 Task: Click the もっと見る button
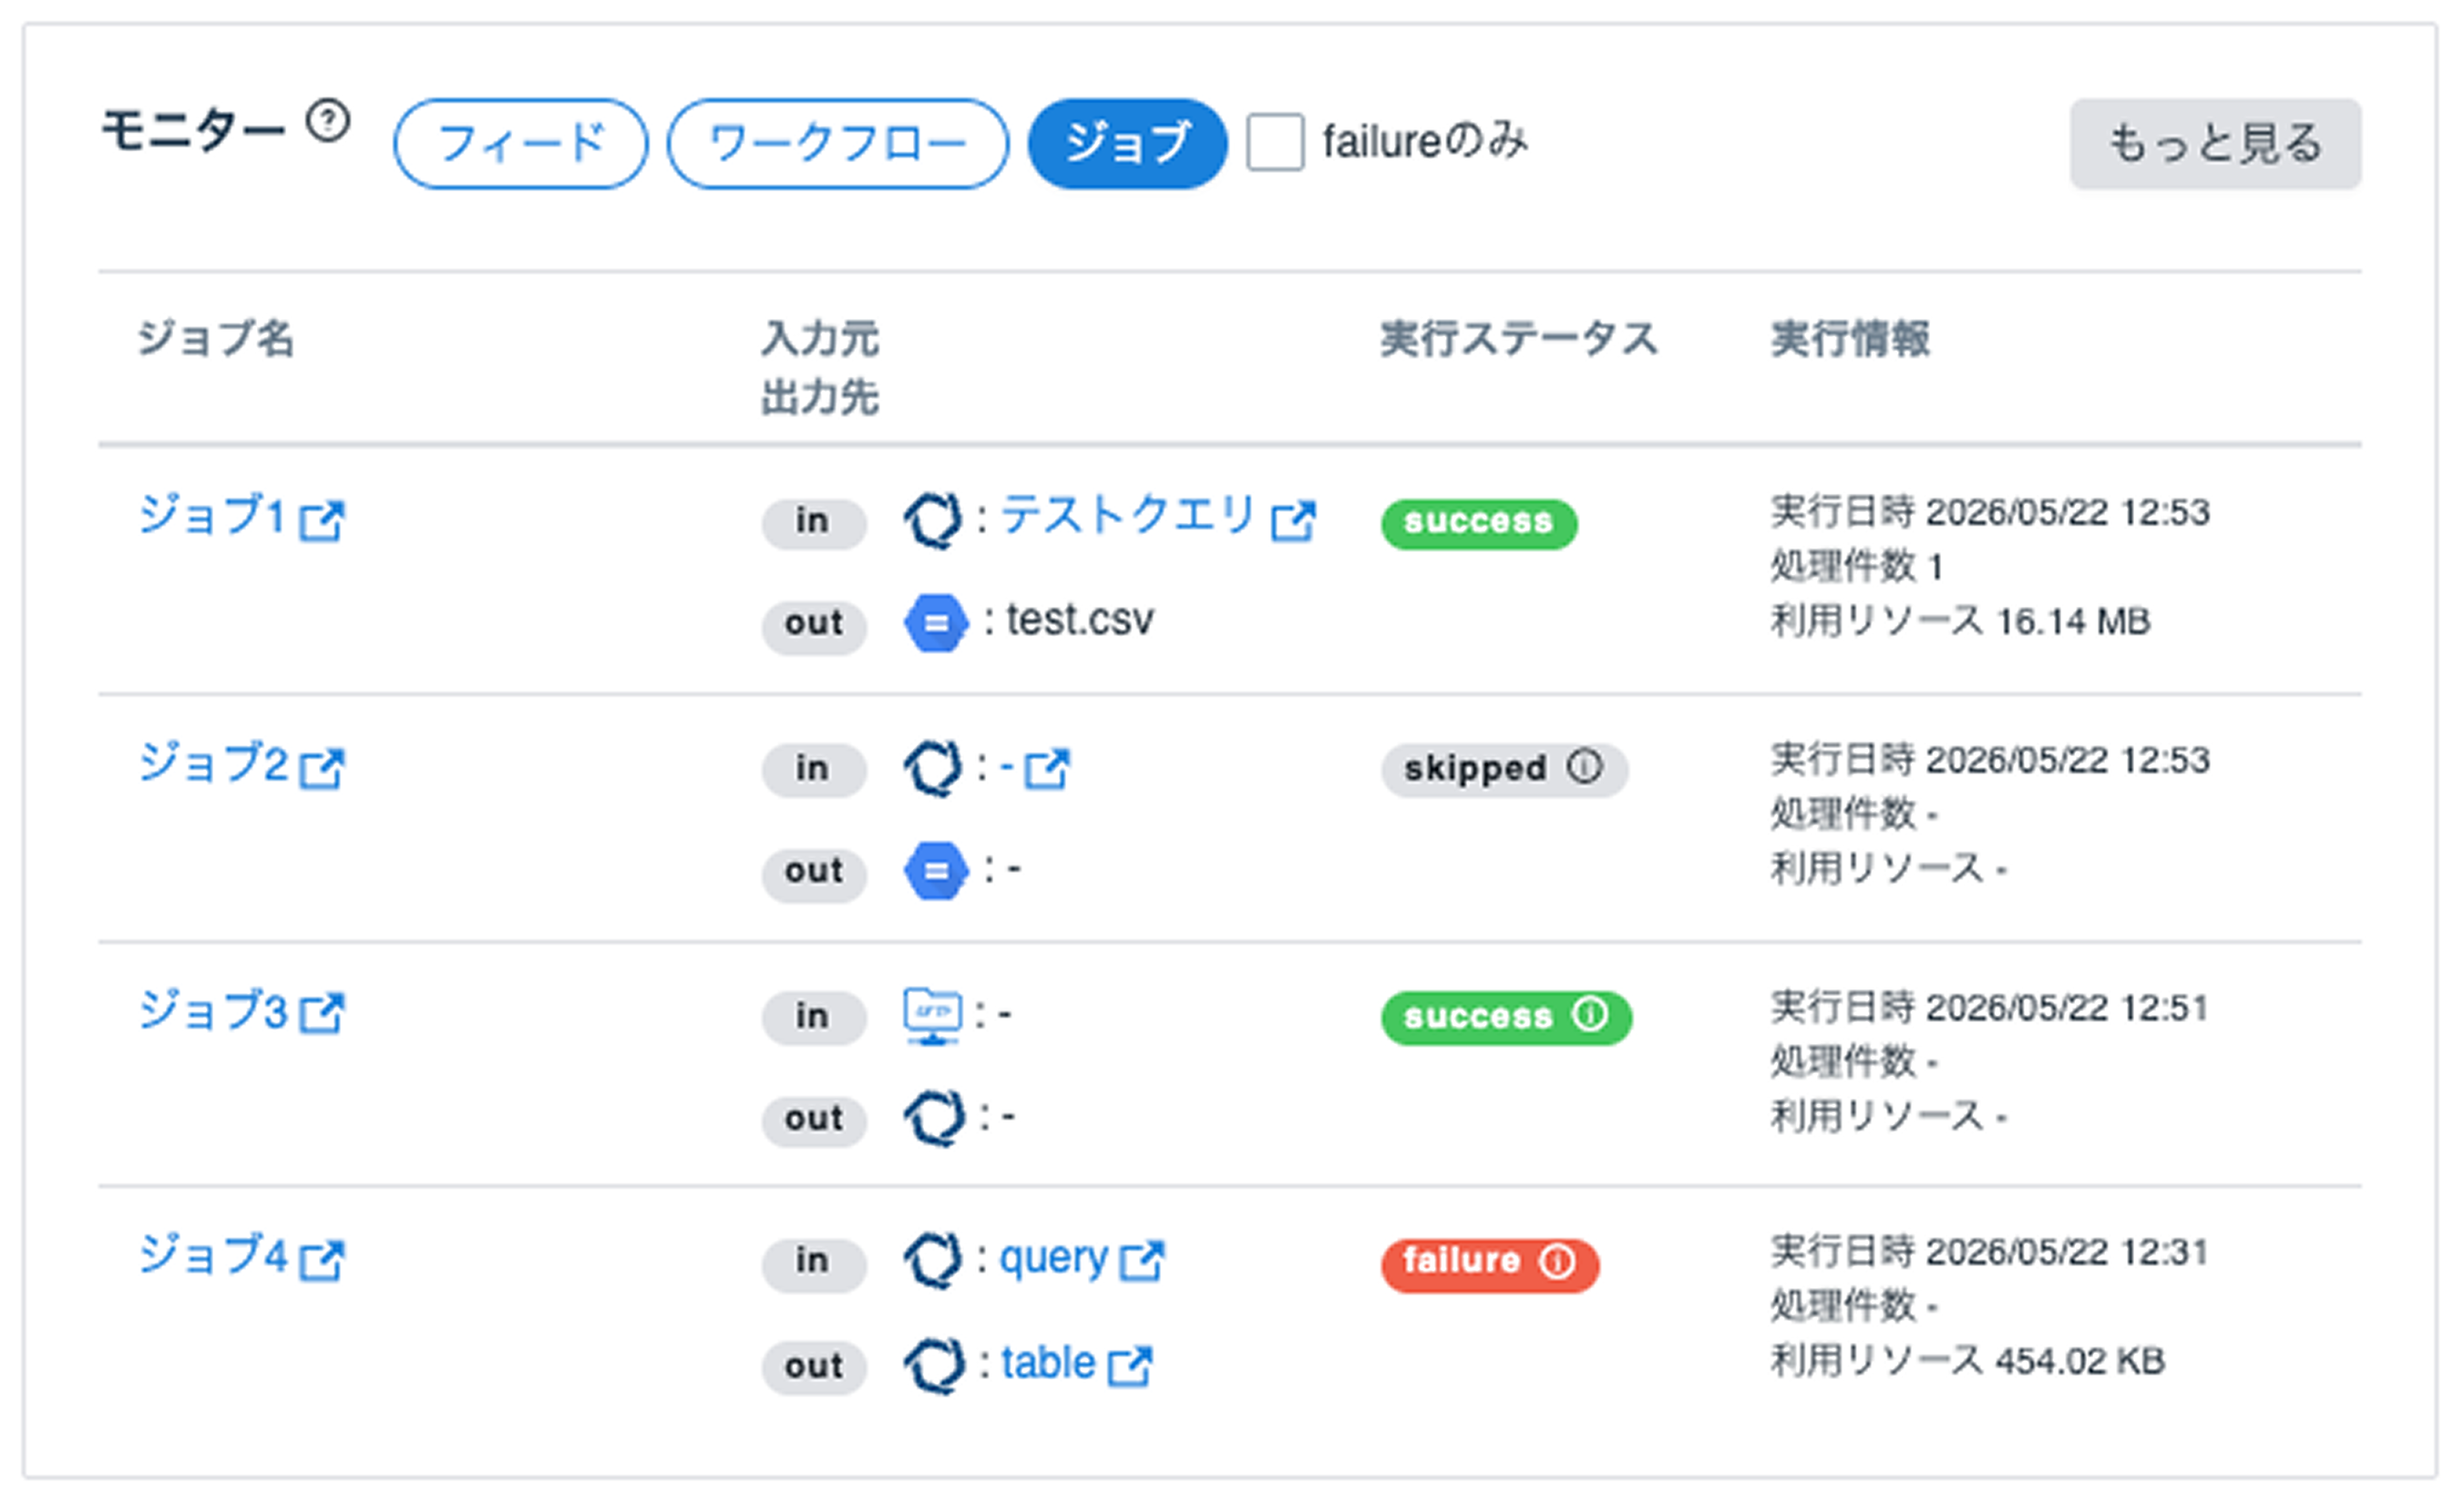tap(2215, 143)
